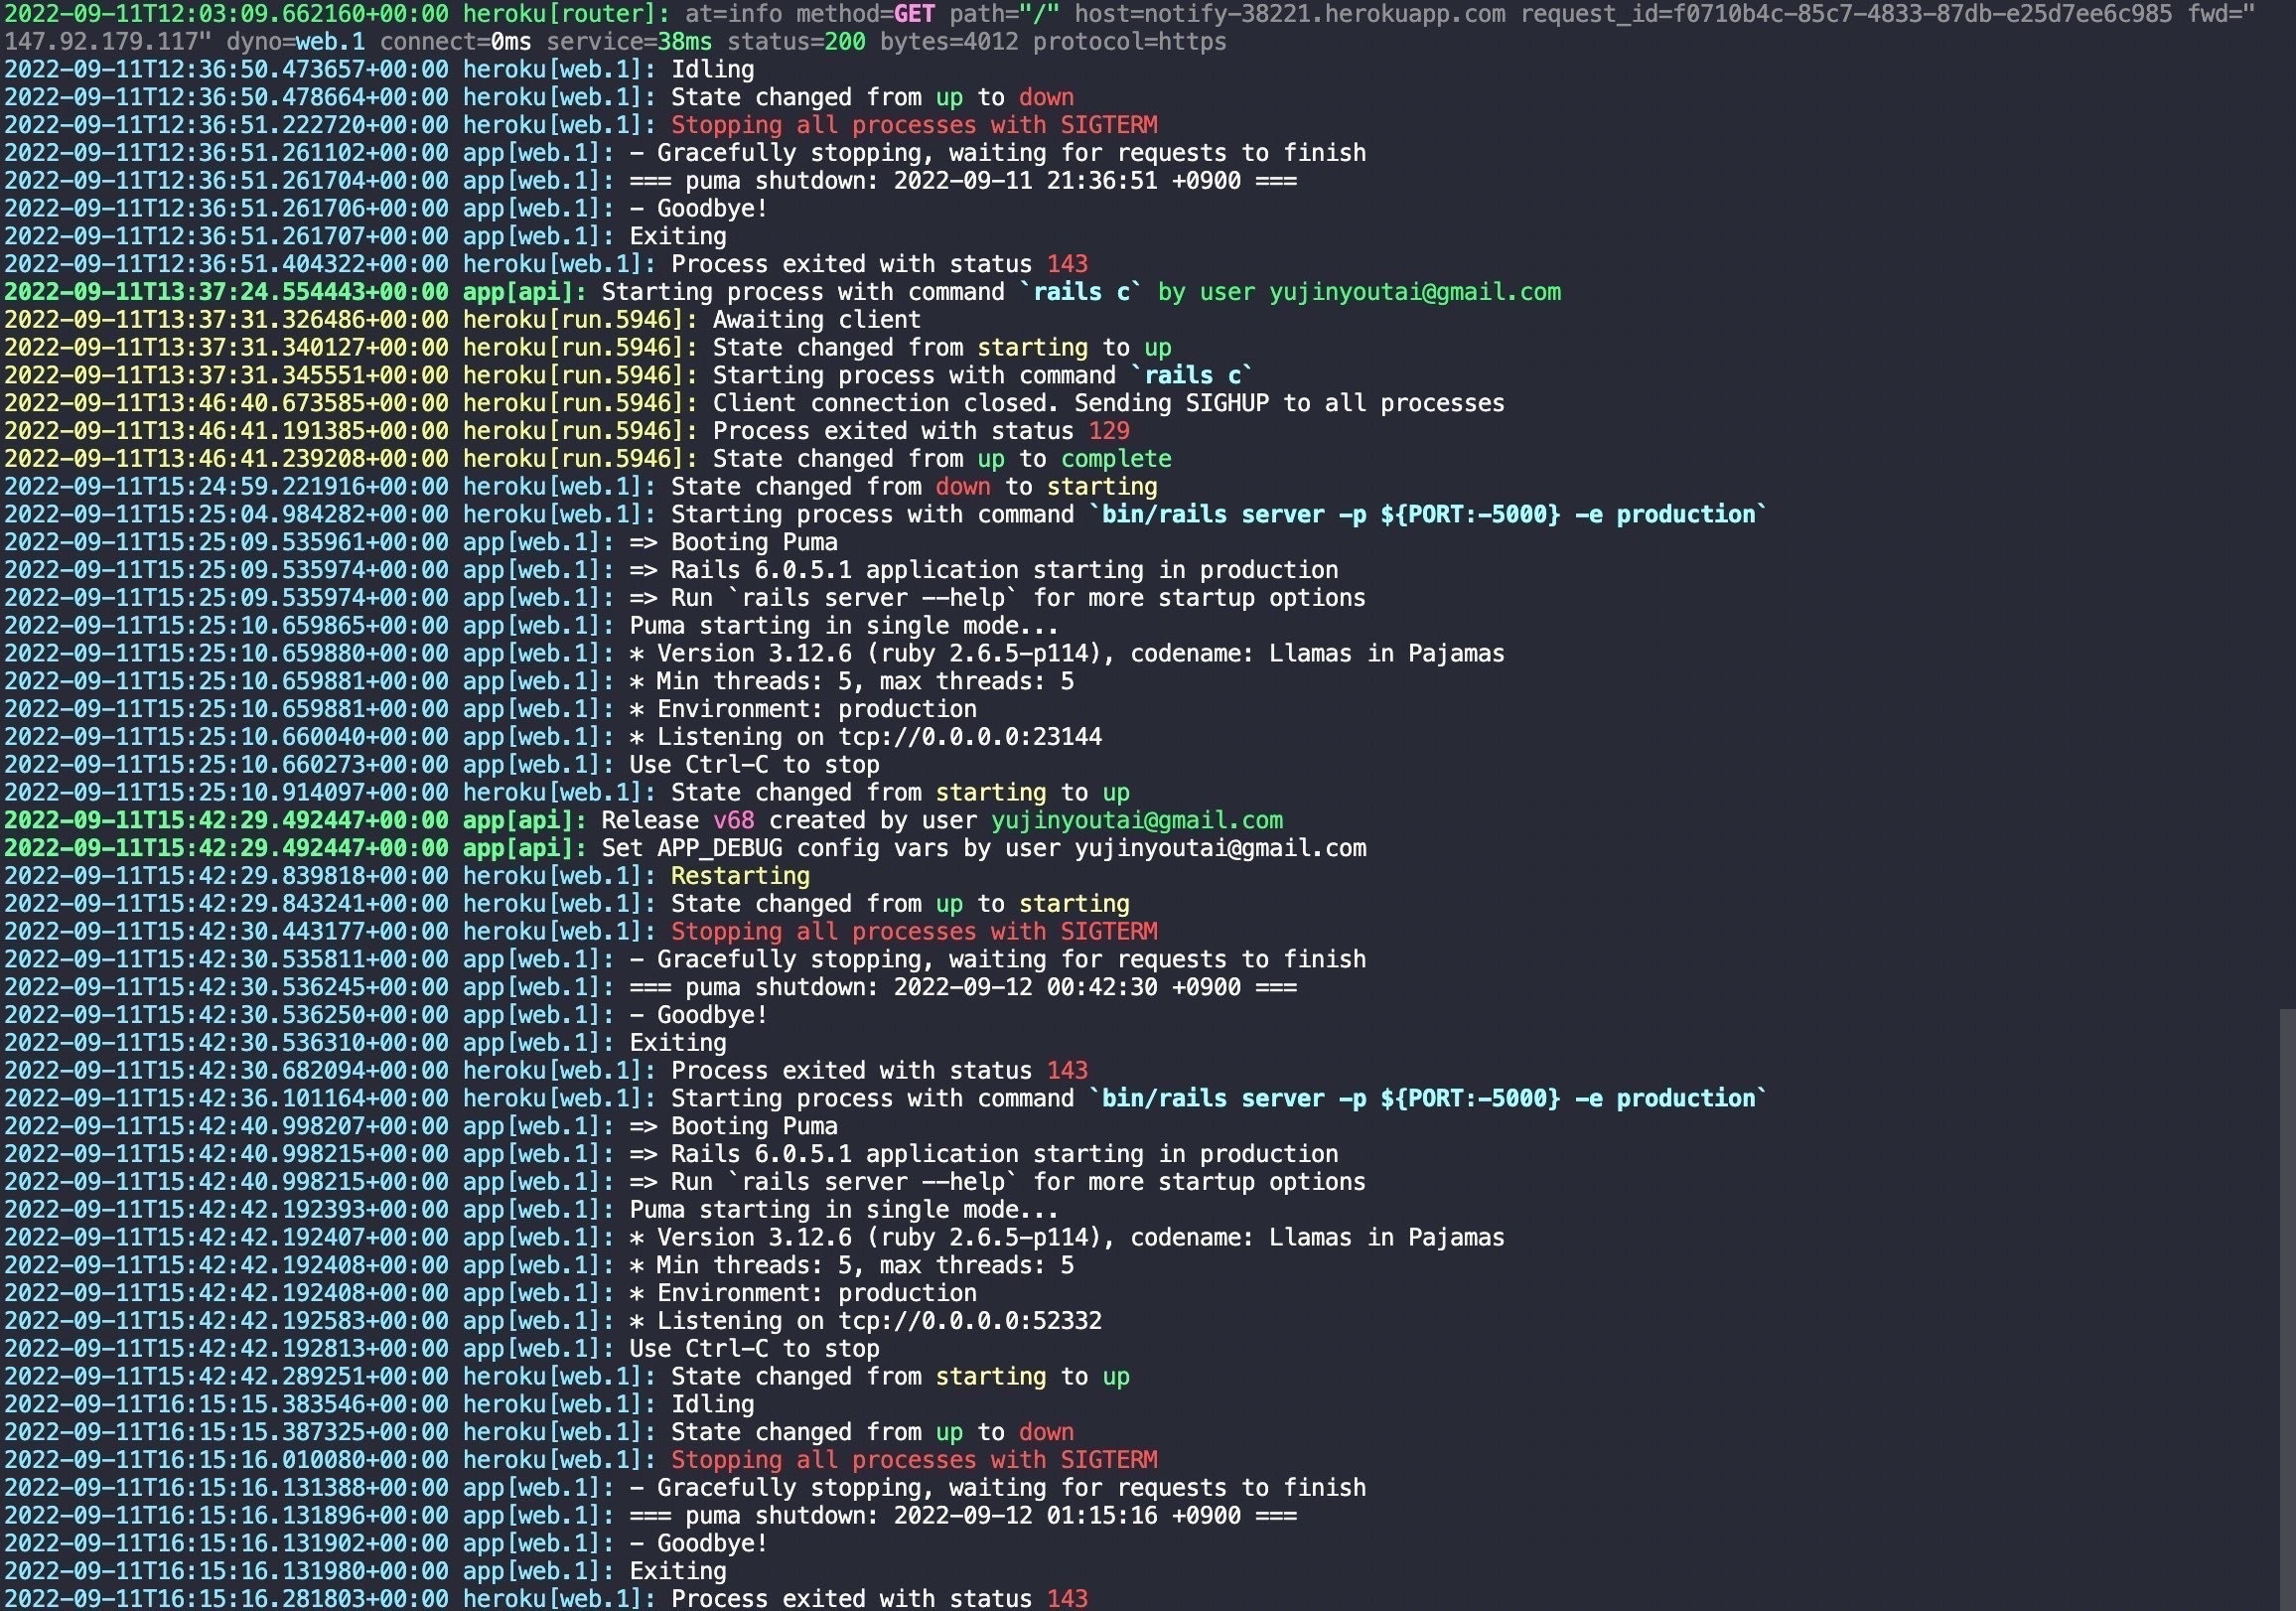Screen dimensions: 2296x1611
Task: Click heroku[run.5946] 'Starting process with command' line
Action: click(629, 377)
